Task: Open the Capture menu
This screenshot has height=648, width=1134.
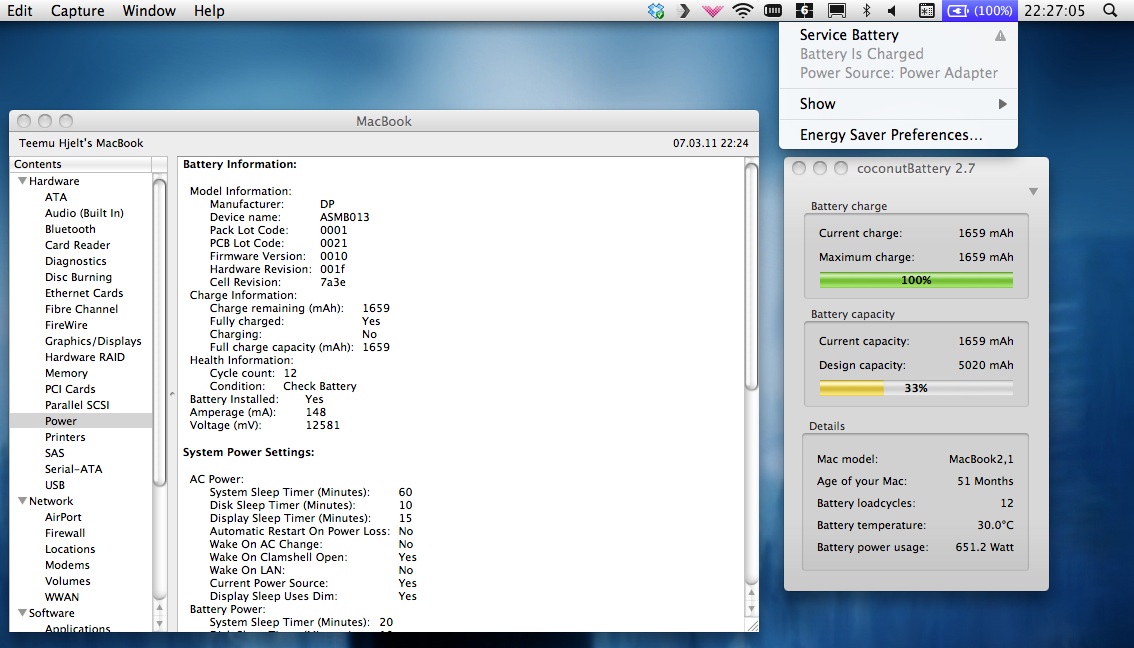Action: [77, 11]
